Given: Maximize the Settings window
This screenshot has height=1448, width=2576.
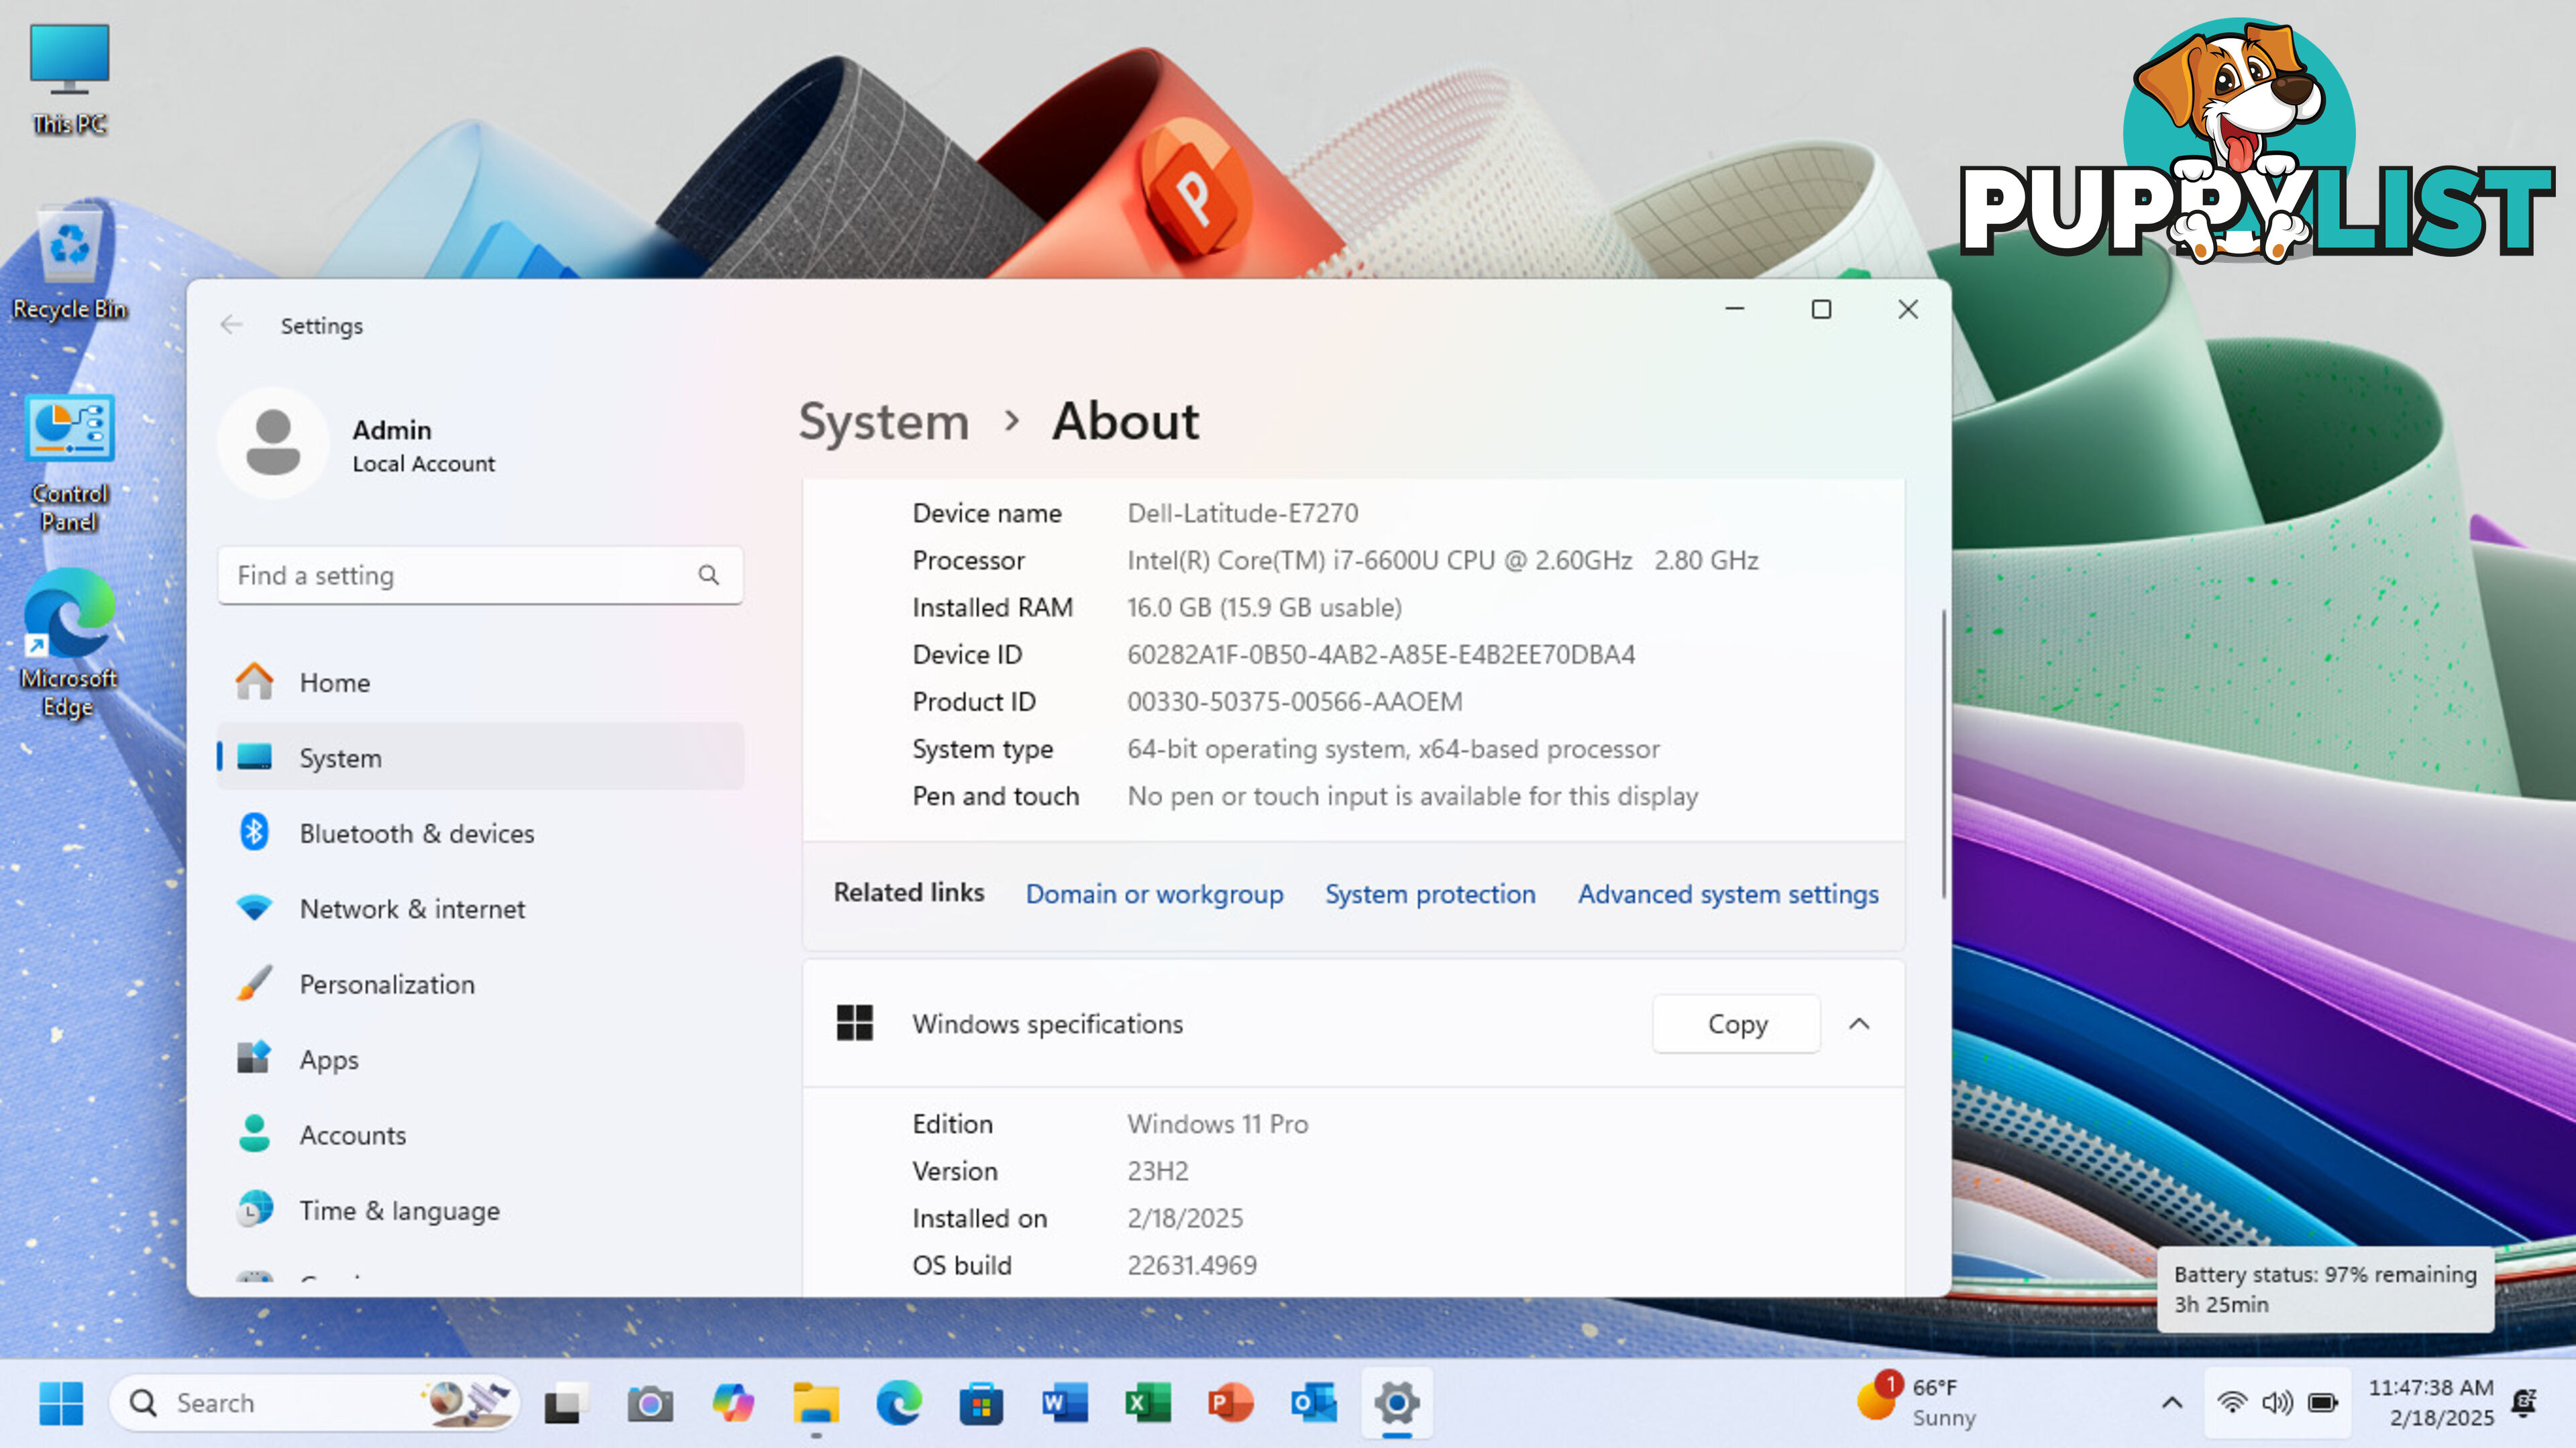Looking at the screenshot, I should click(1821, 309).
